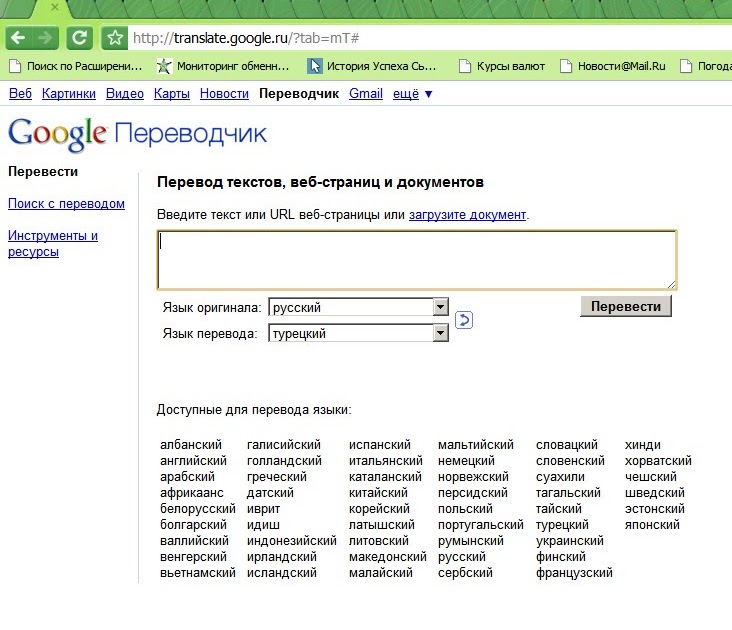Open the История Успеха bookmark
The image size is (732, 630).
[x=372, y=67]
